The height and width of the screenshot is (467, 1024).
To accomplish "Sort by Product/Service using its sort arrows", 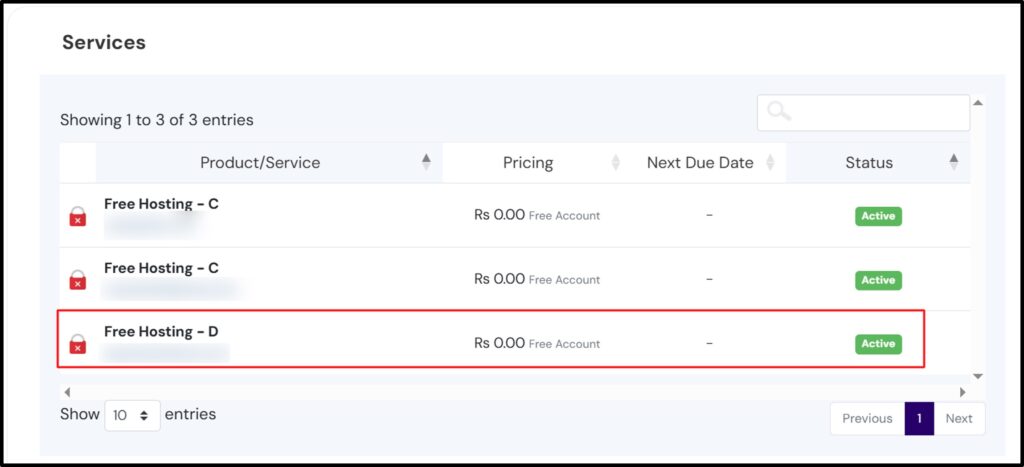I will point(426,162).
